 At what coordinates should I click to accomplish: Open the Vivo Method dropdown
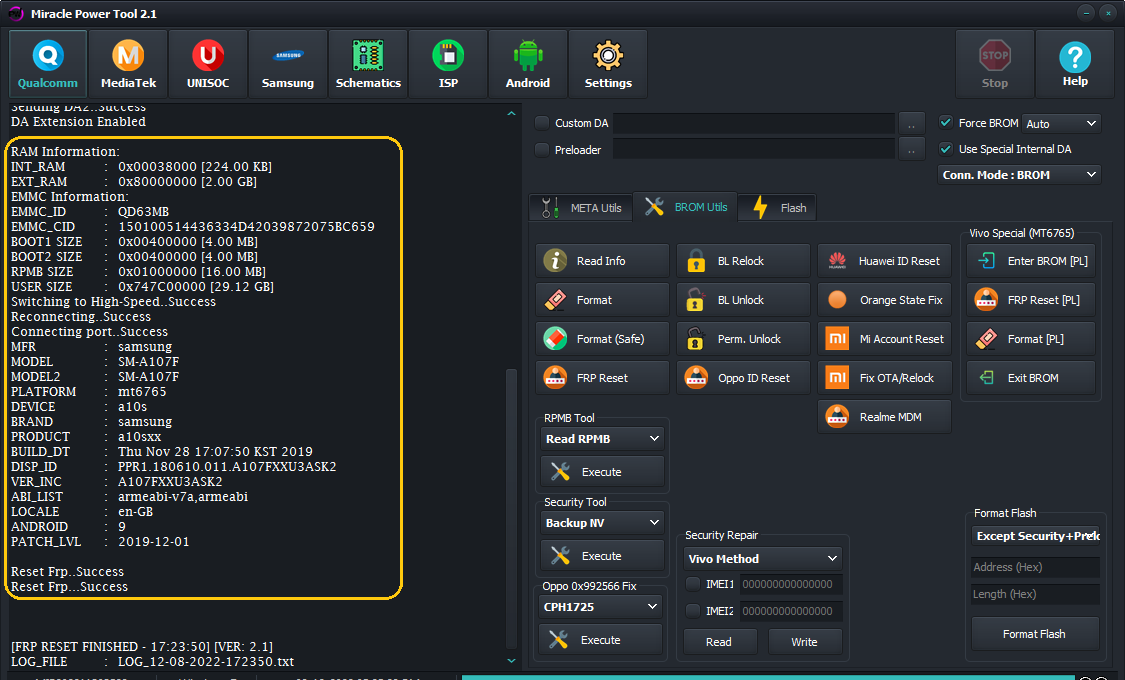[763, 558]
